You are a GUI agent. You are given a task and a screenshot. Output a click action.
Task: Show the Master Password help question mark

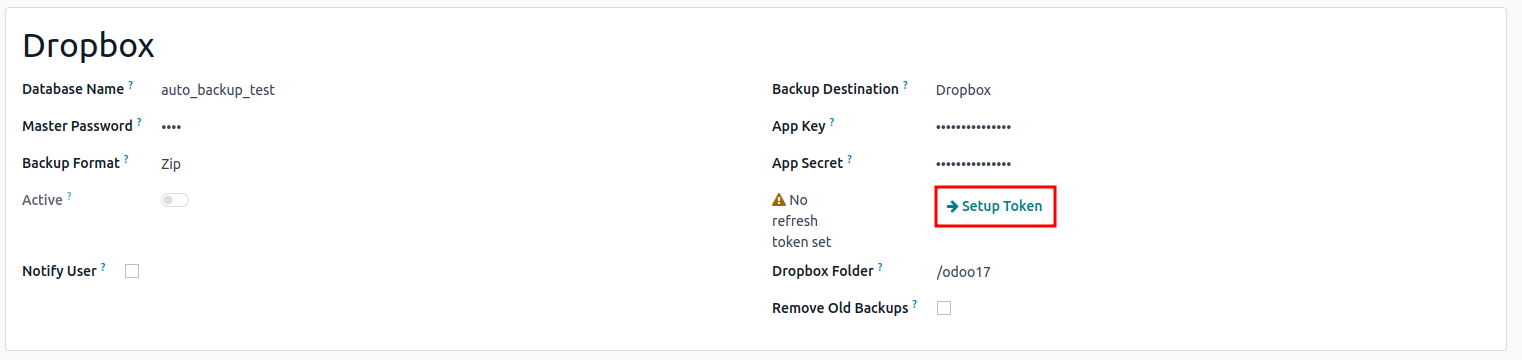(139, 123)
